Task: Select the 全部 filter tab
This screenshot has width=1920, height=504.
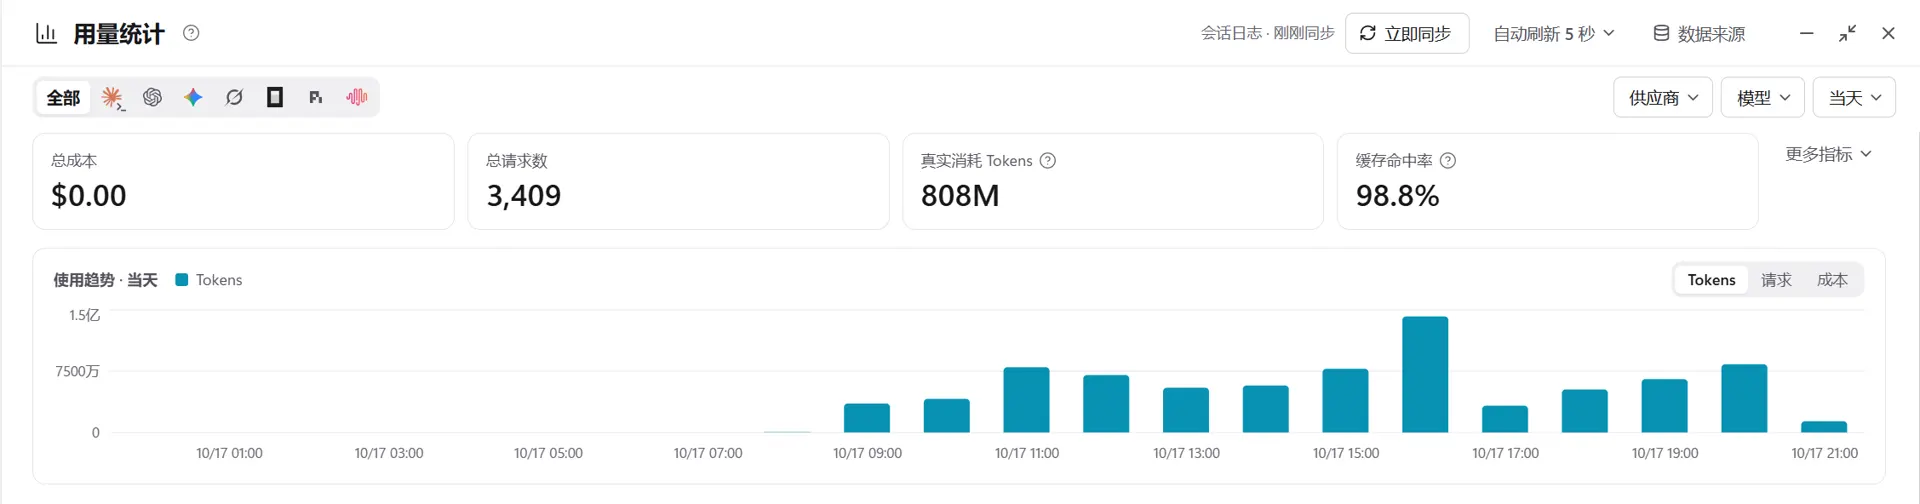Action: [63, 97]
